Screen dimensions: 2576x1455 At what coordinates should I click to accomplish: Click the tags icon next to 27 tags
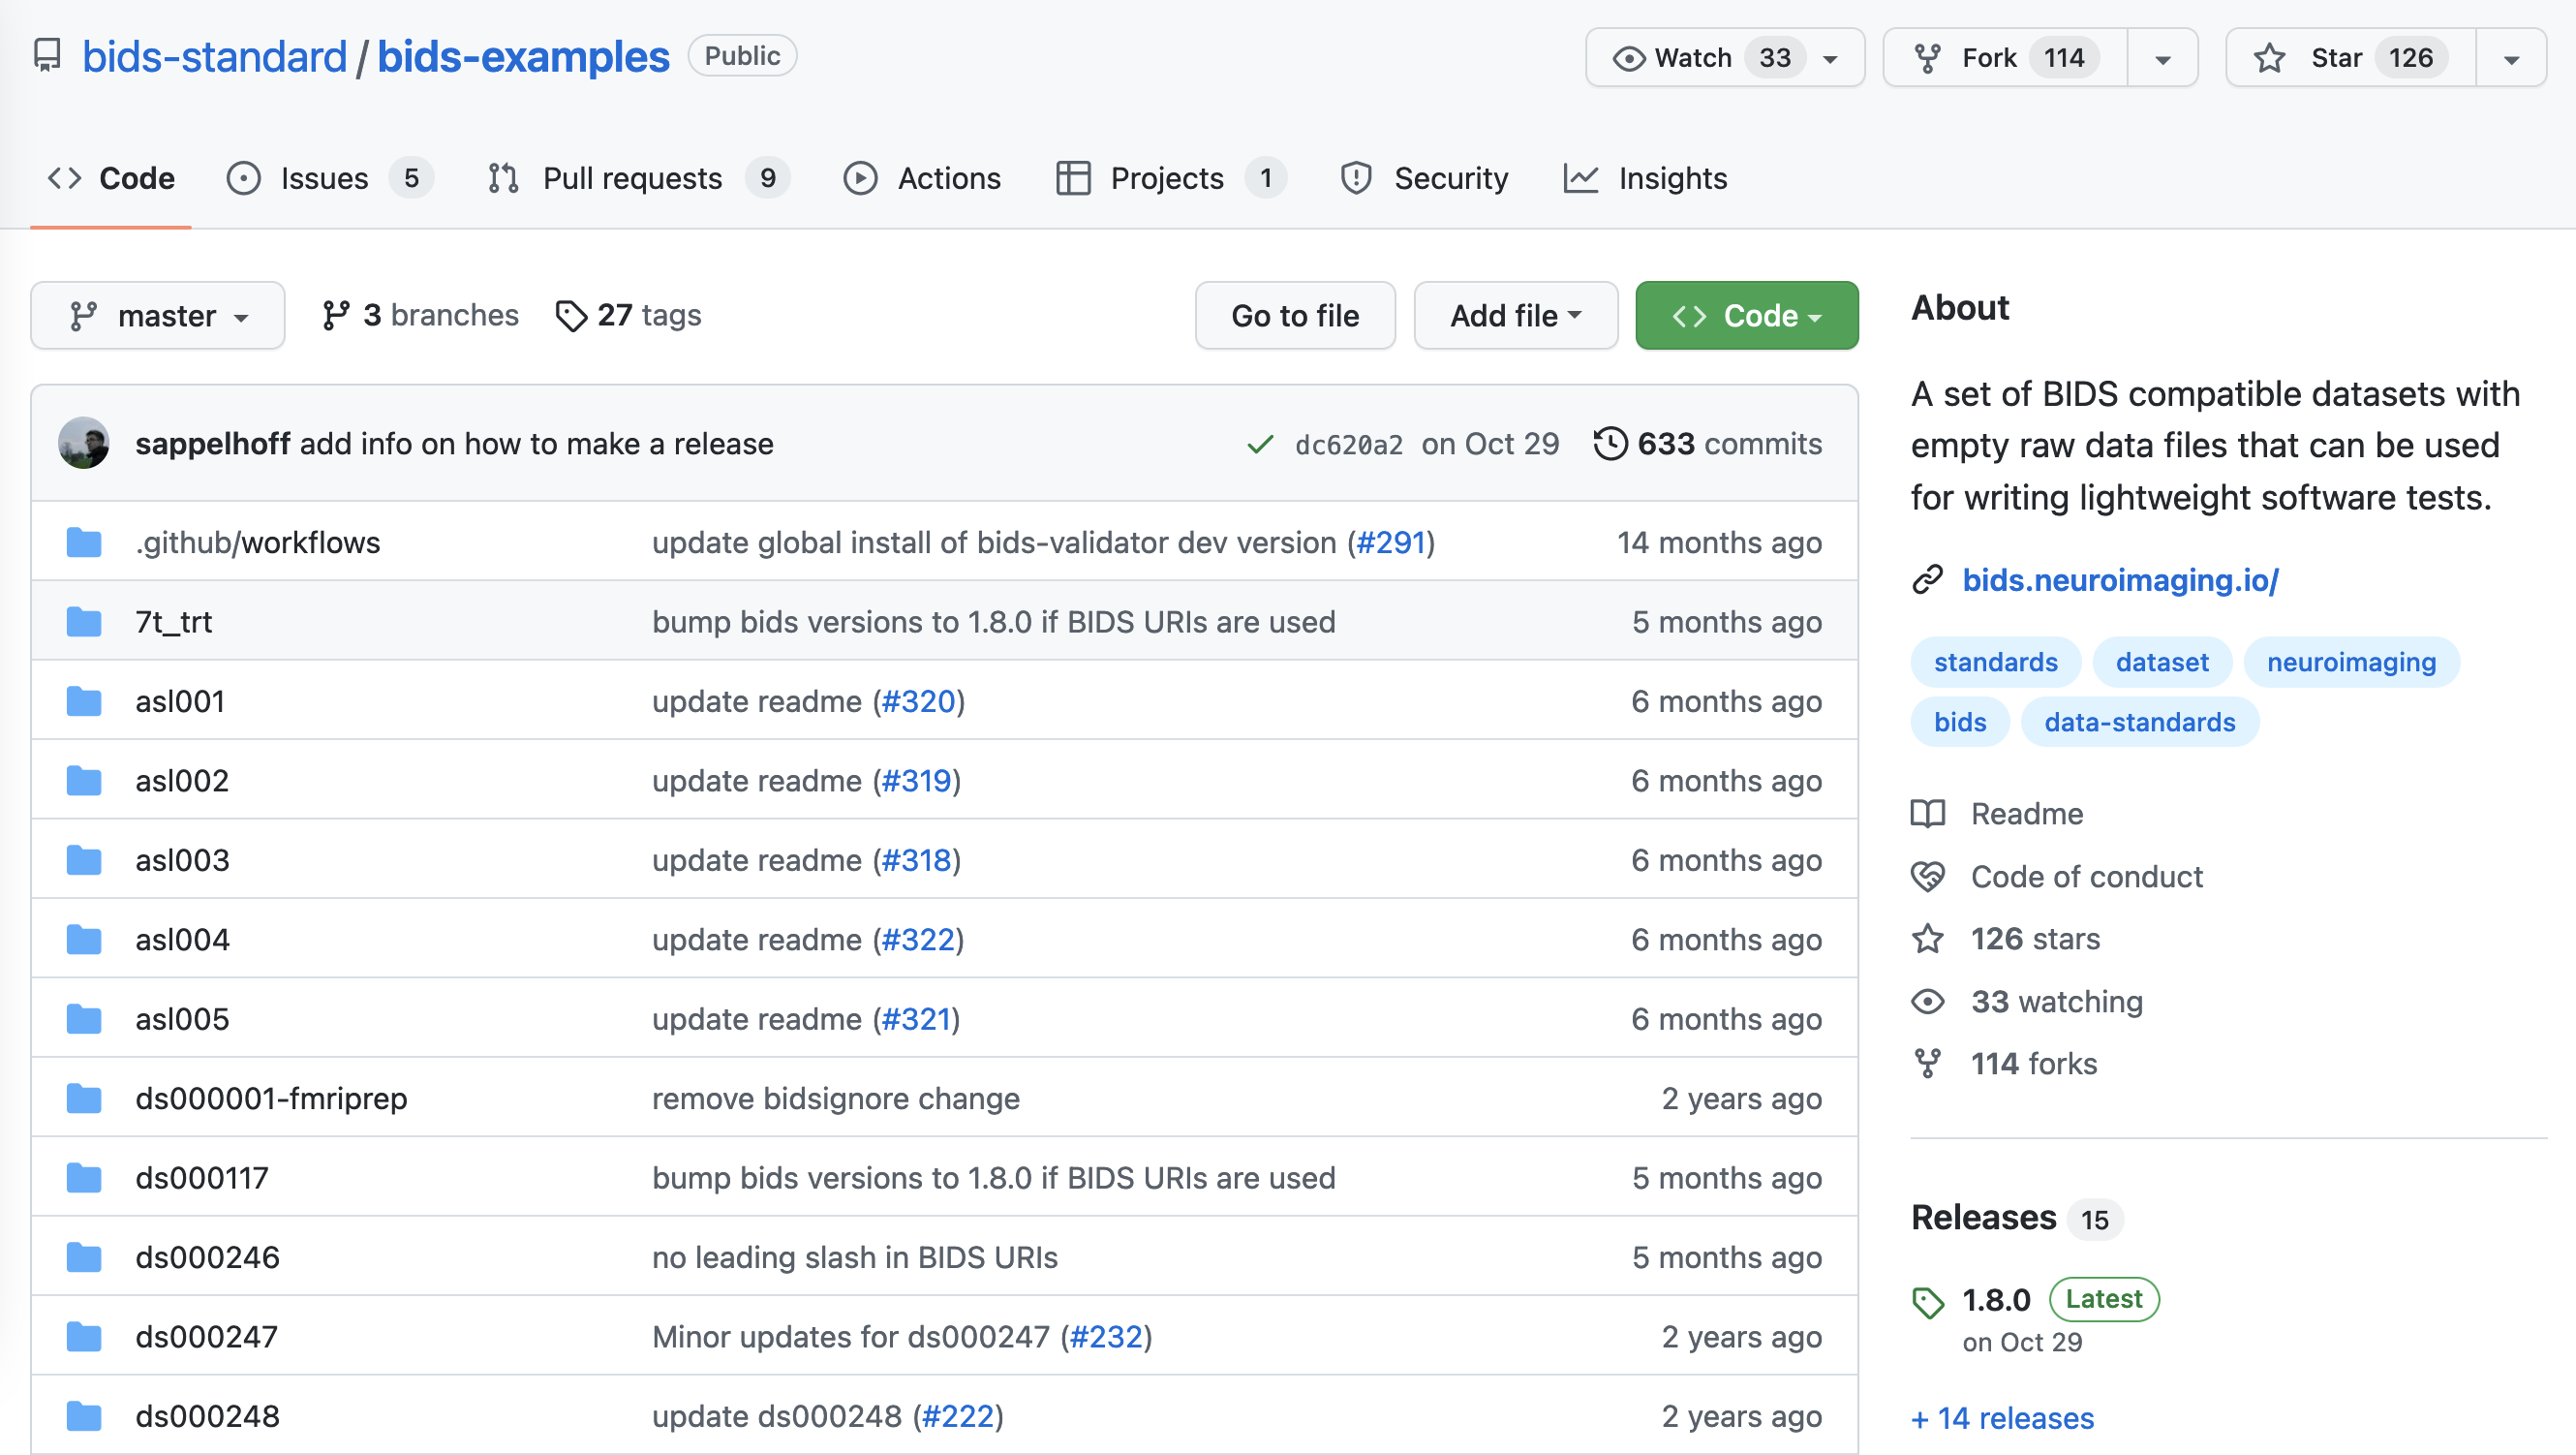coord(571,316)
